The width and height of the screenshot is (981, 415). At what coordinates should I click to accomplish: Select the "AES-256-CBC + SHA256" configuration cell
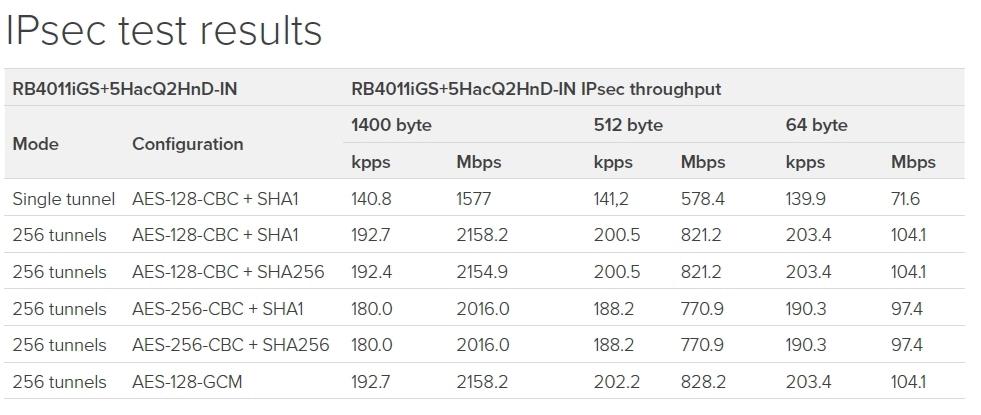pyautogui.click(x=230, y=345)
